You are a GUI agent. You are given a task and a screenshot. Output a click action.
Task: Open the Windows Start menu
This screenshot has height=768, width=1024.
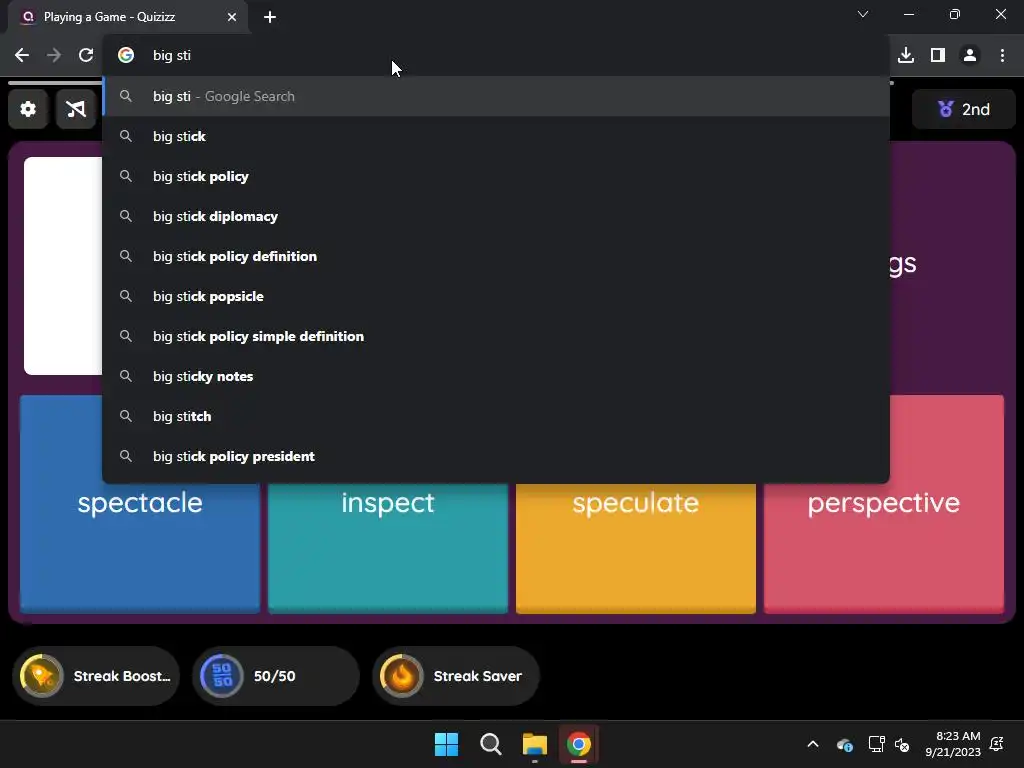[x=447, y=744]
